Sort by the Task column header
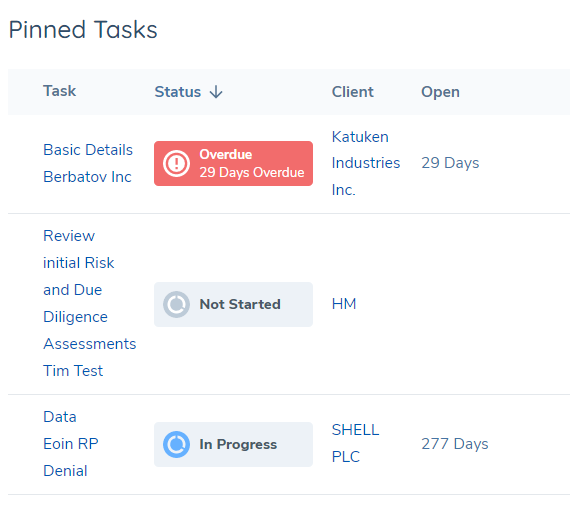This screenshot has height=514, width=588. point(60,91)
